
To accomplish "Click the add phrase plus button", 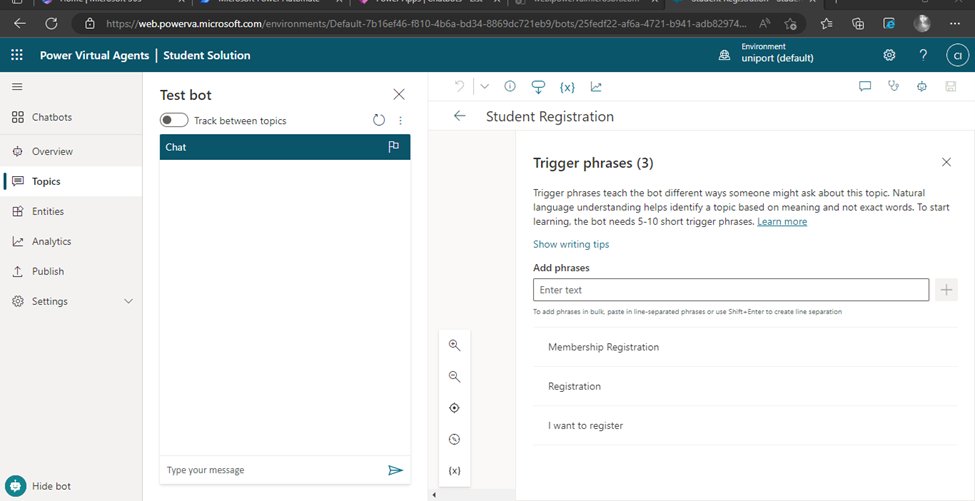I will [x=946, y=290].
